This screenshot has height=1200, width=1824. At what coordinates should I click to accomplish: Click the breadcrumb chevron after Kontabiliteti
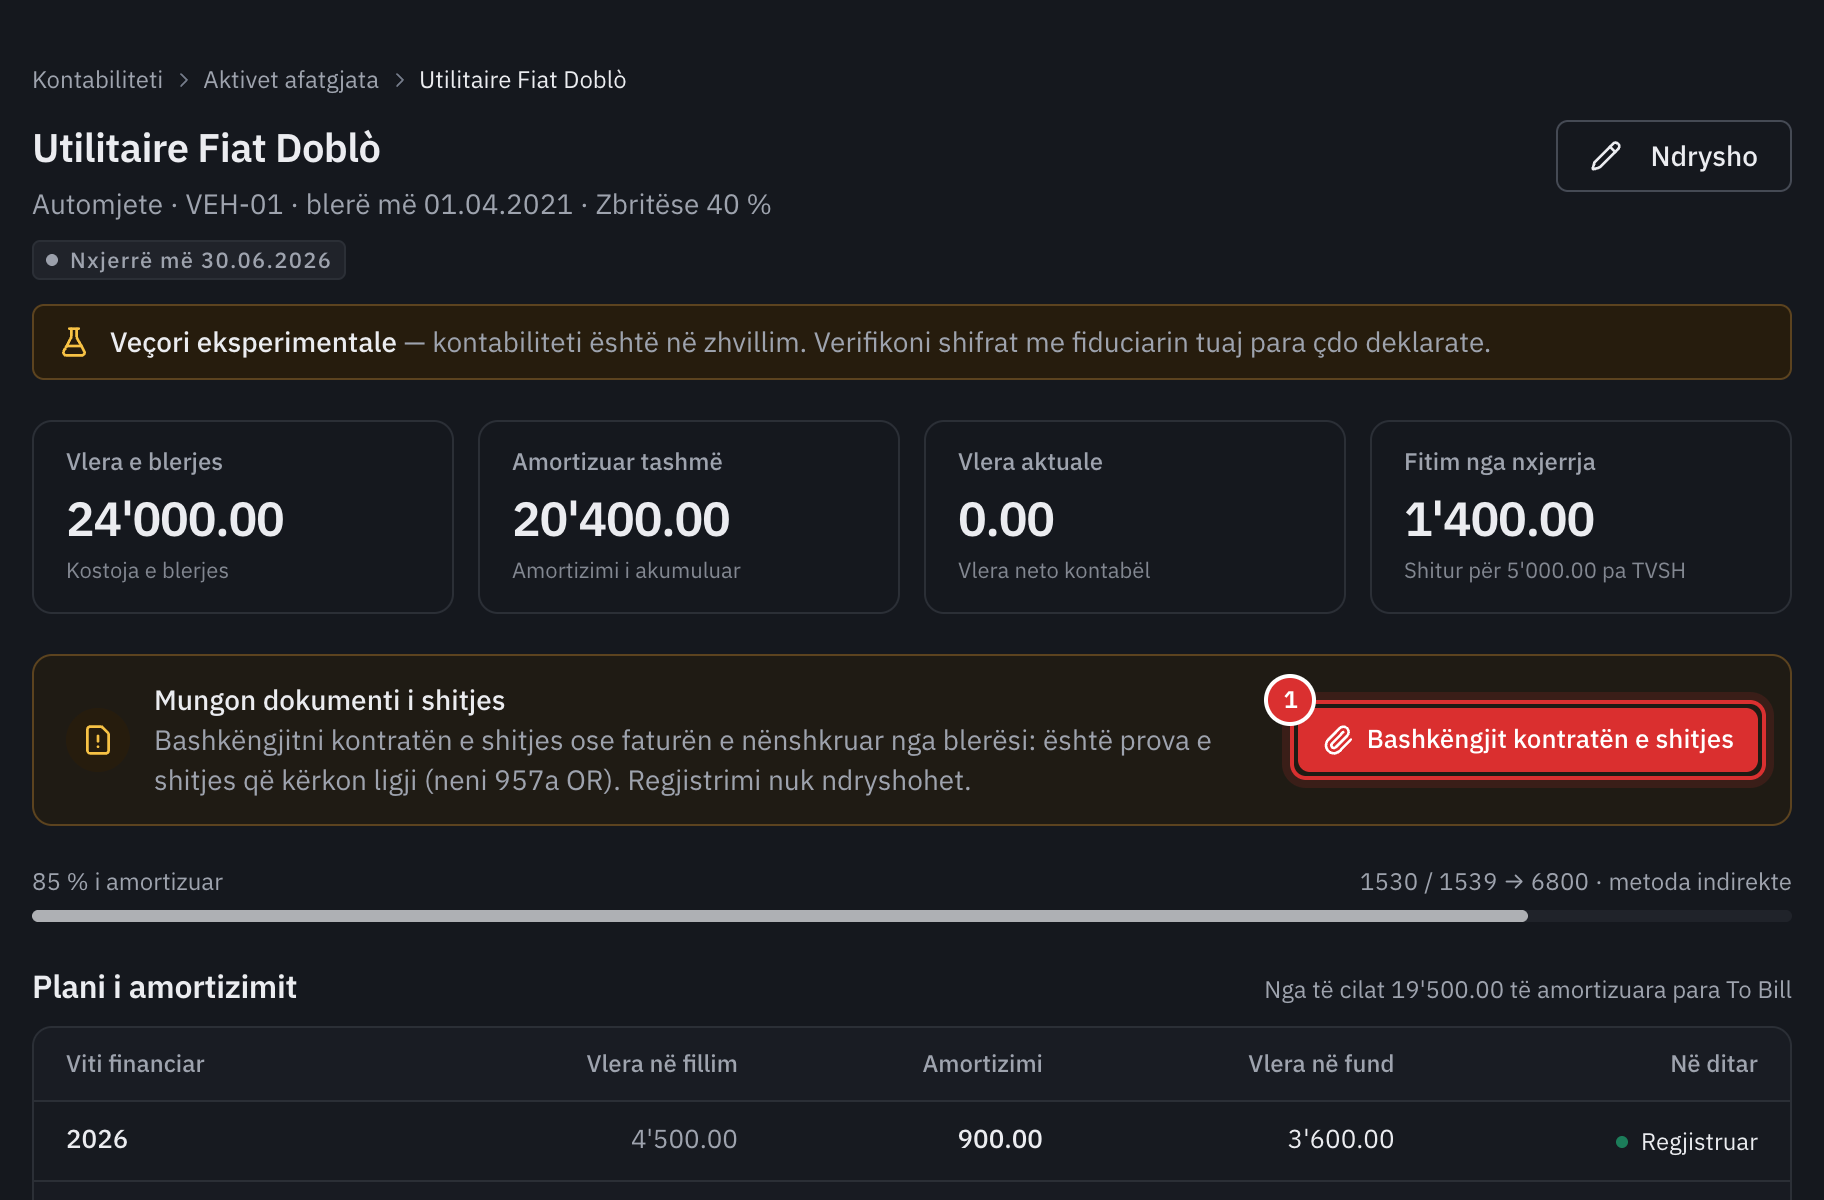[184, 80]
